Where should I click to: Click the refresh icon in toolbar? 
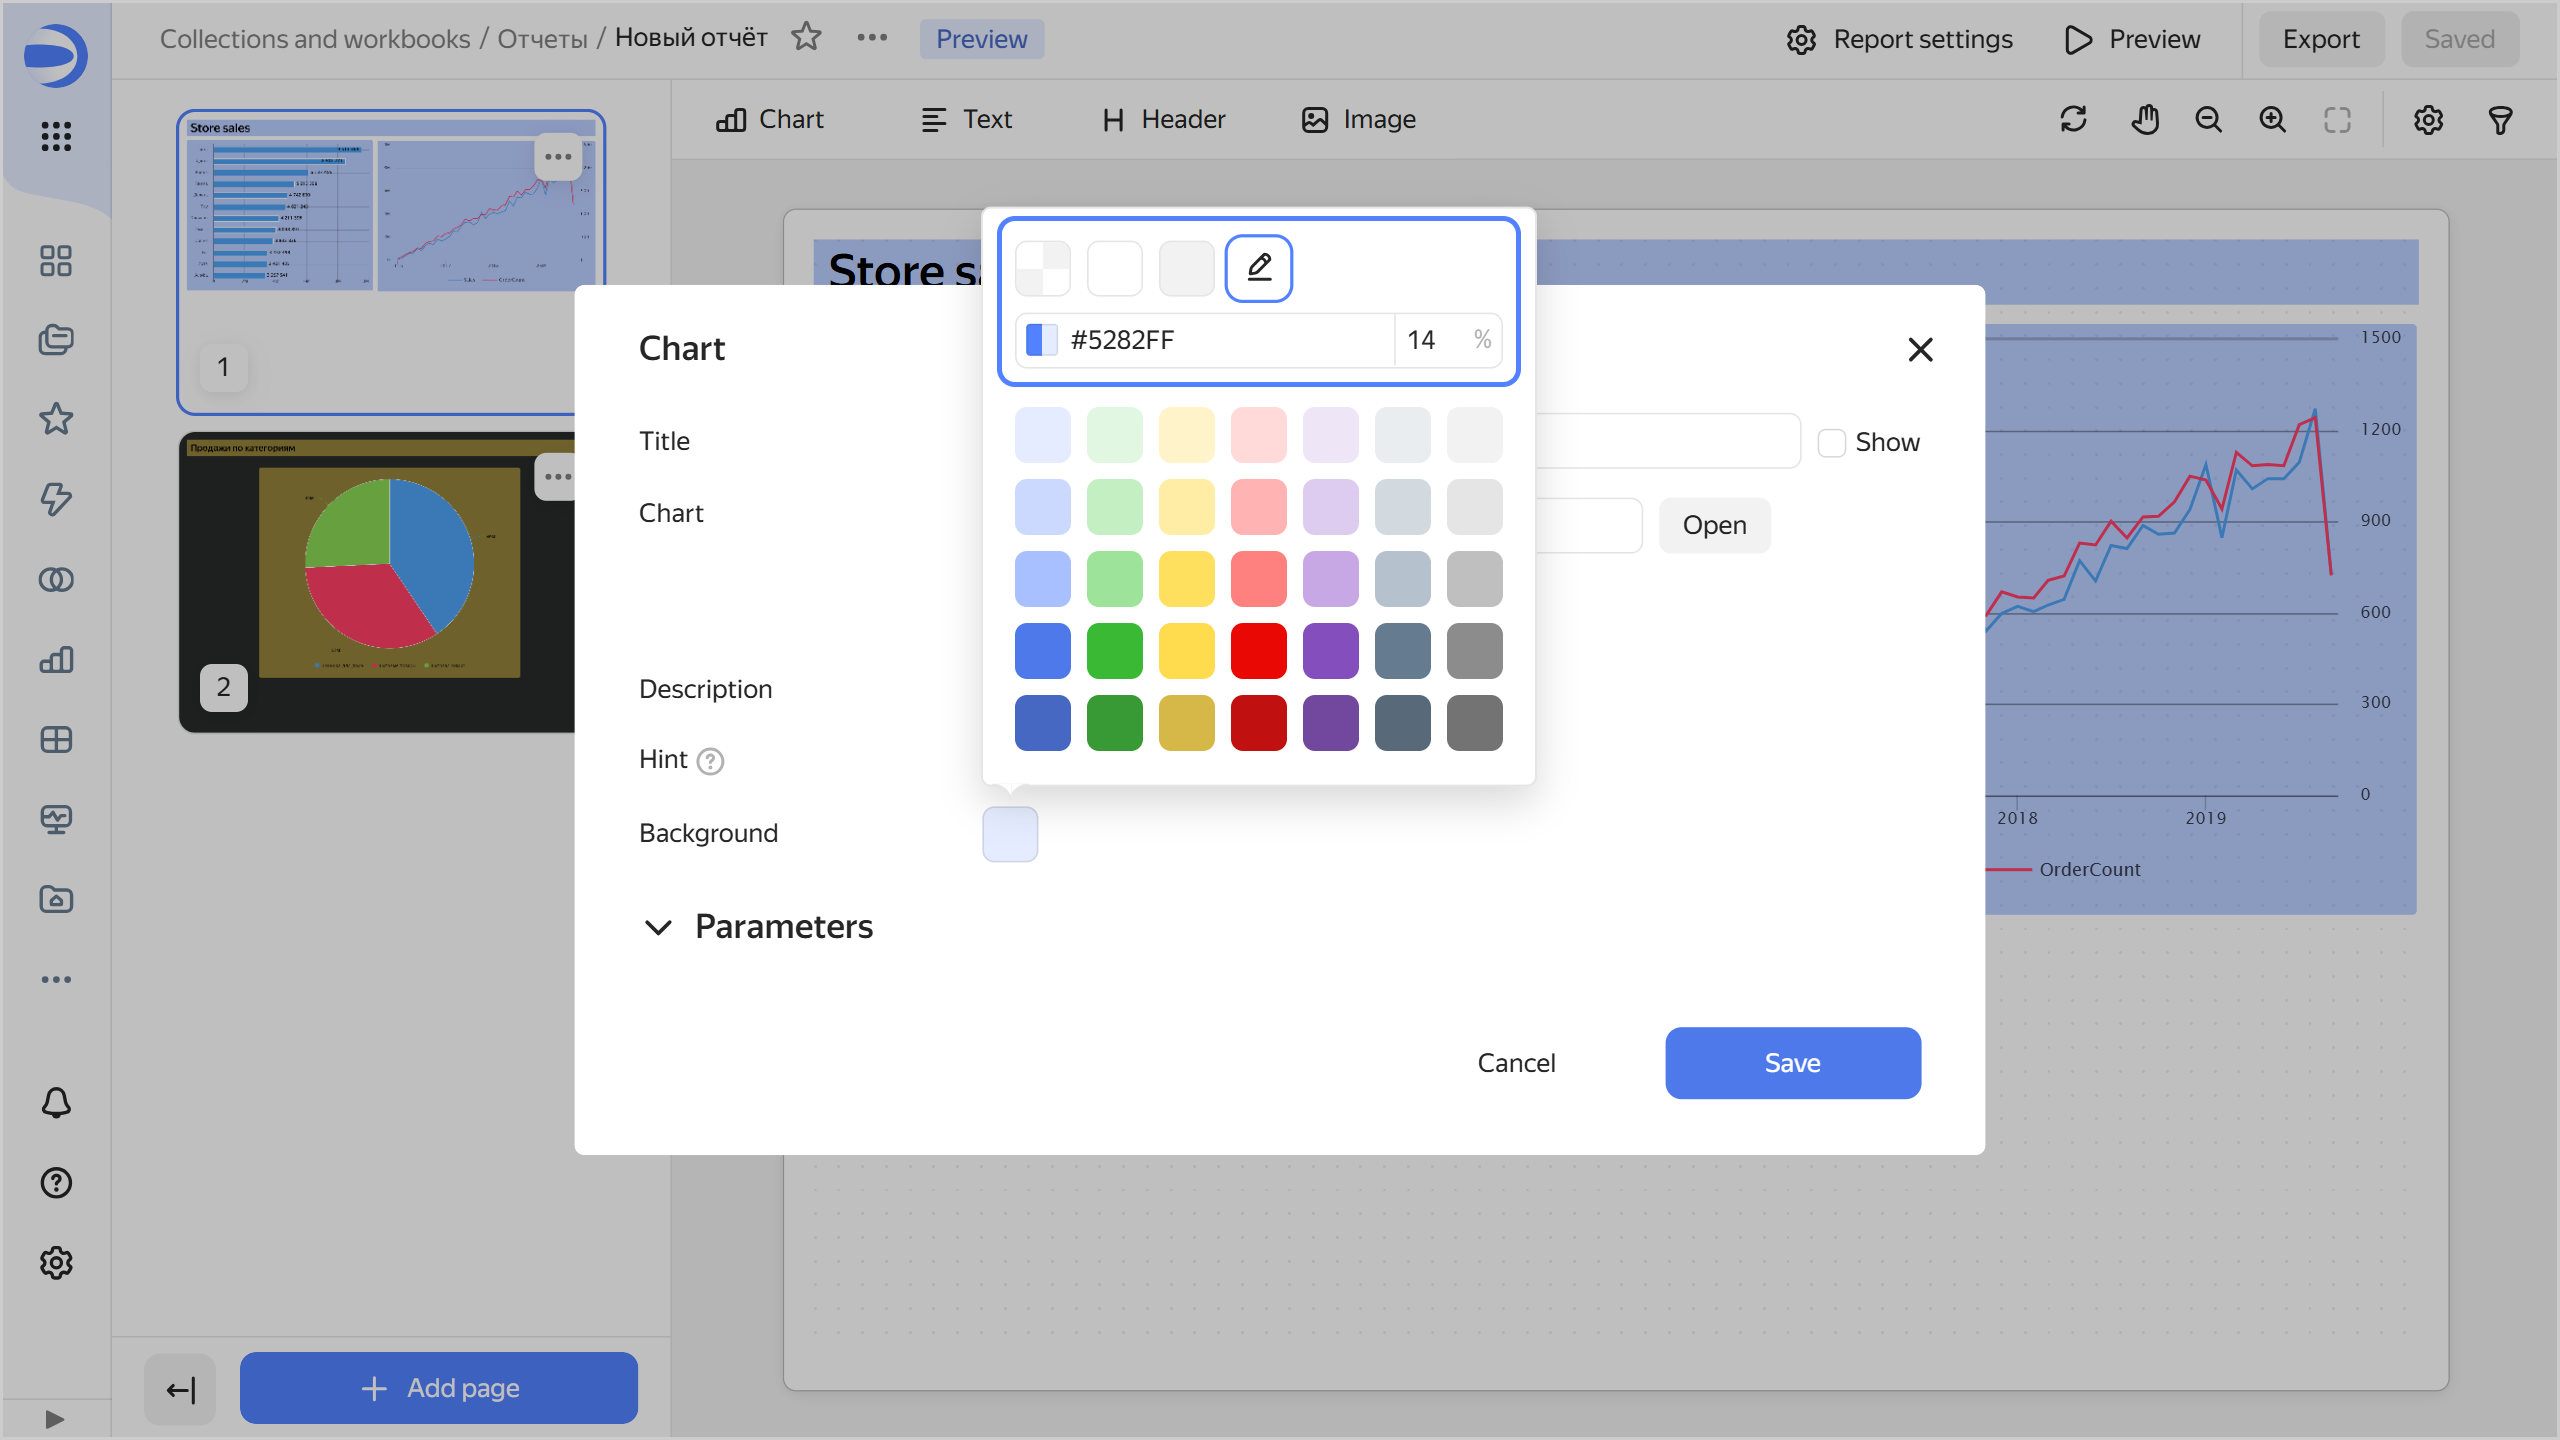coord(2073,120)
